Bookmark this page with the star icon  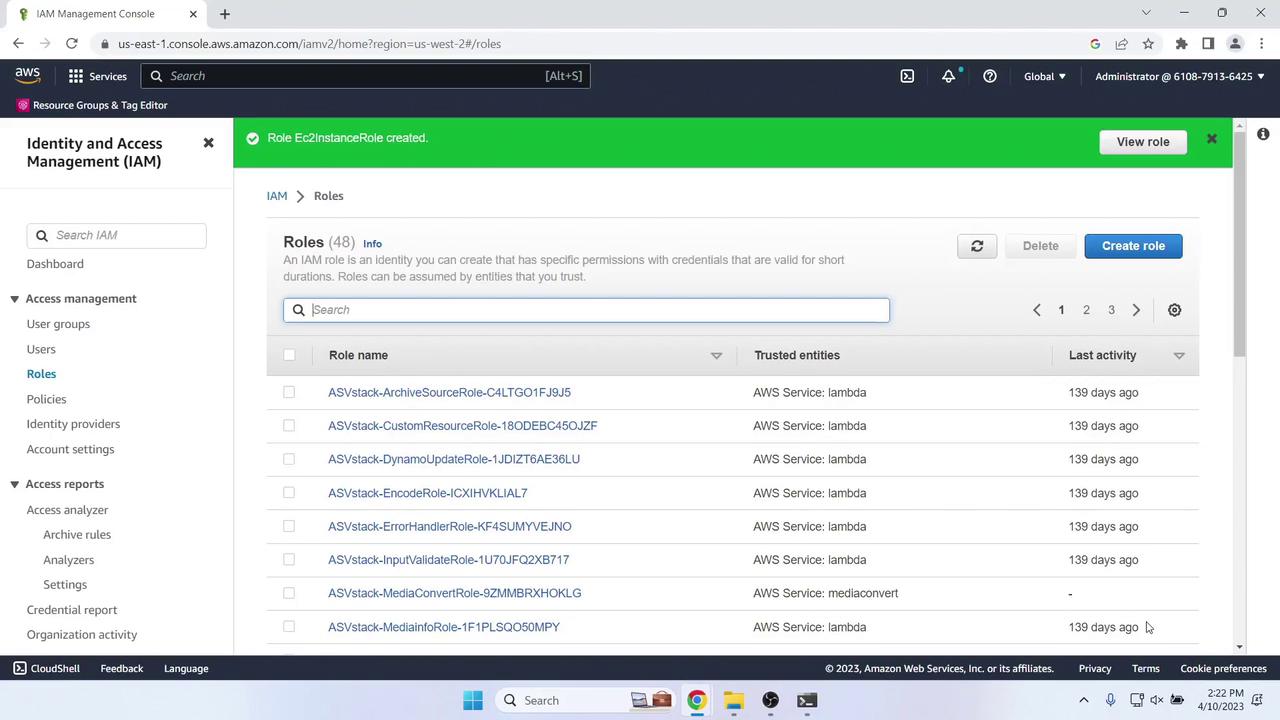point(1148,44)
